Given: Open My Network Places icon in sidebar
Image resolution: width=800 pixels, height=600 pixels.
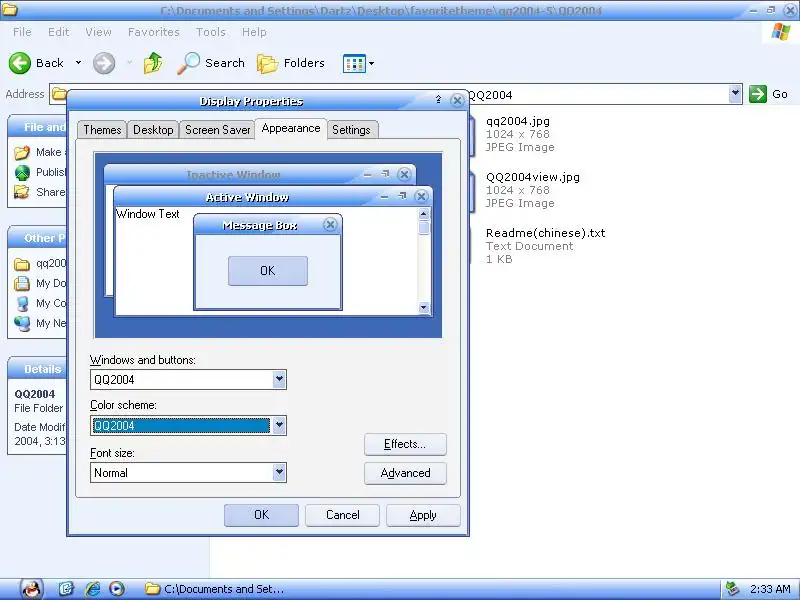Looking at the screenshot, I should point(22,323).
